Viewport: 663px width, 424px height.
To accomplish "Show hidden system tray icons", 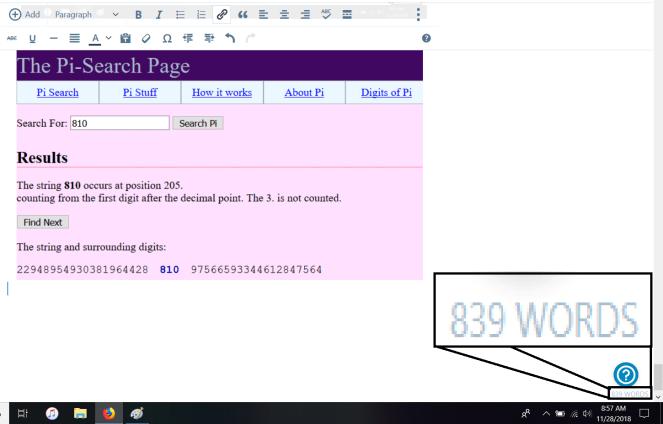I will coord(546,413).
